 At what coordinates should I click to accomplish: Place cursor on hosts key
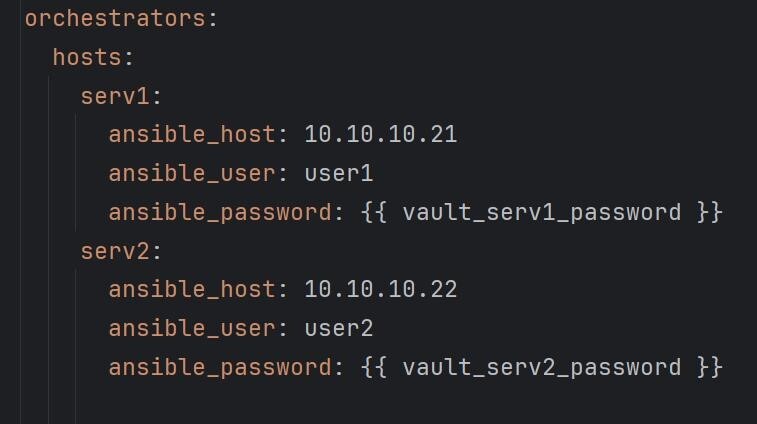pyautogui.click(x=87, y=57)
